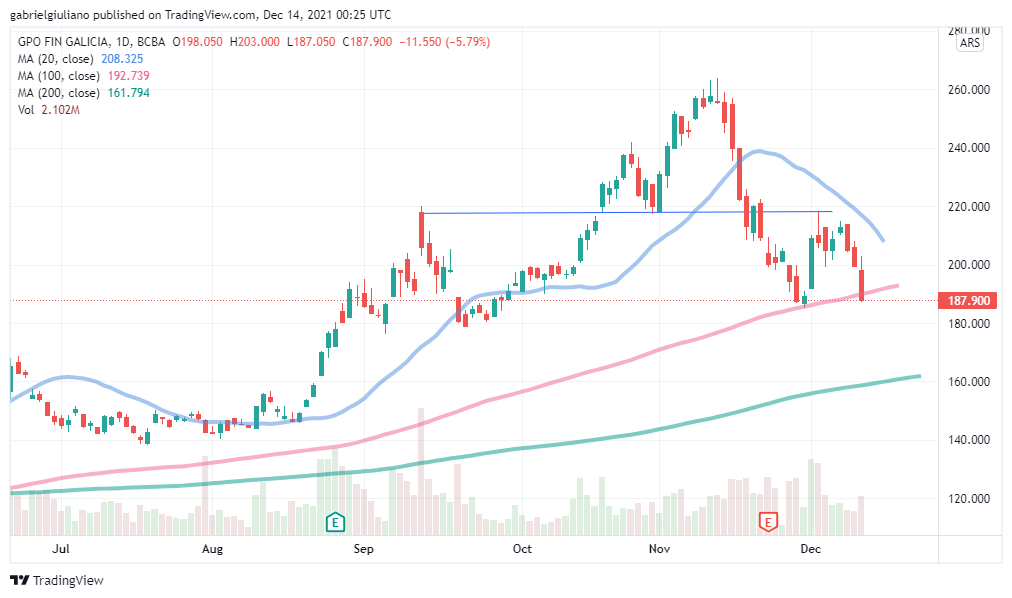Click the 220.000 price axis label

coord(969,206)
